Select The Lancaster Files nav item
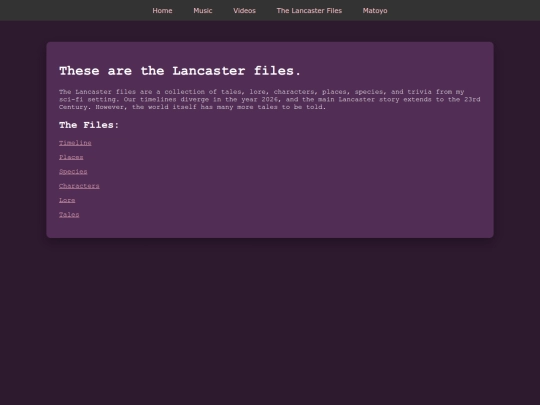The image size is (540, 405). tap(309, 11)
